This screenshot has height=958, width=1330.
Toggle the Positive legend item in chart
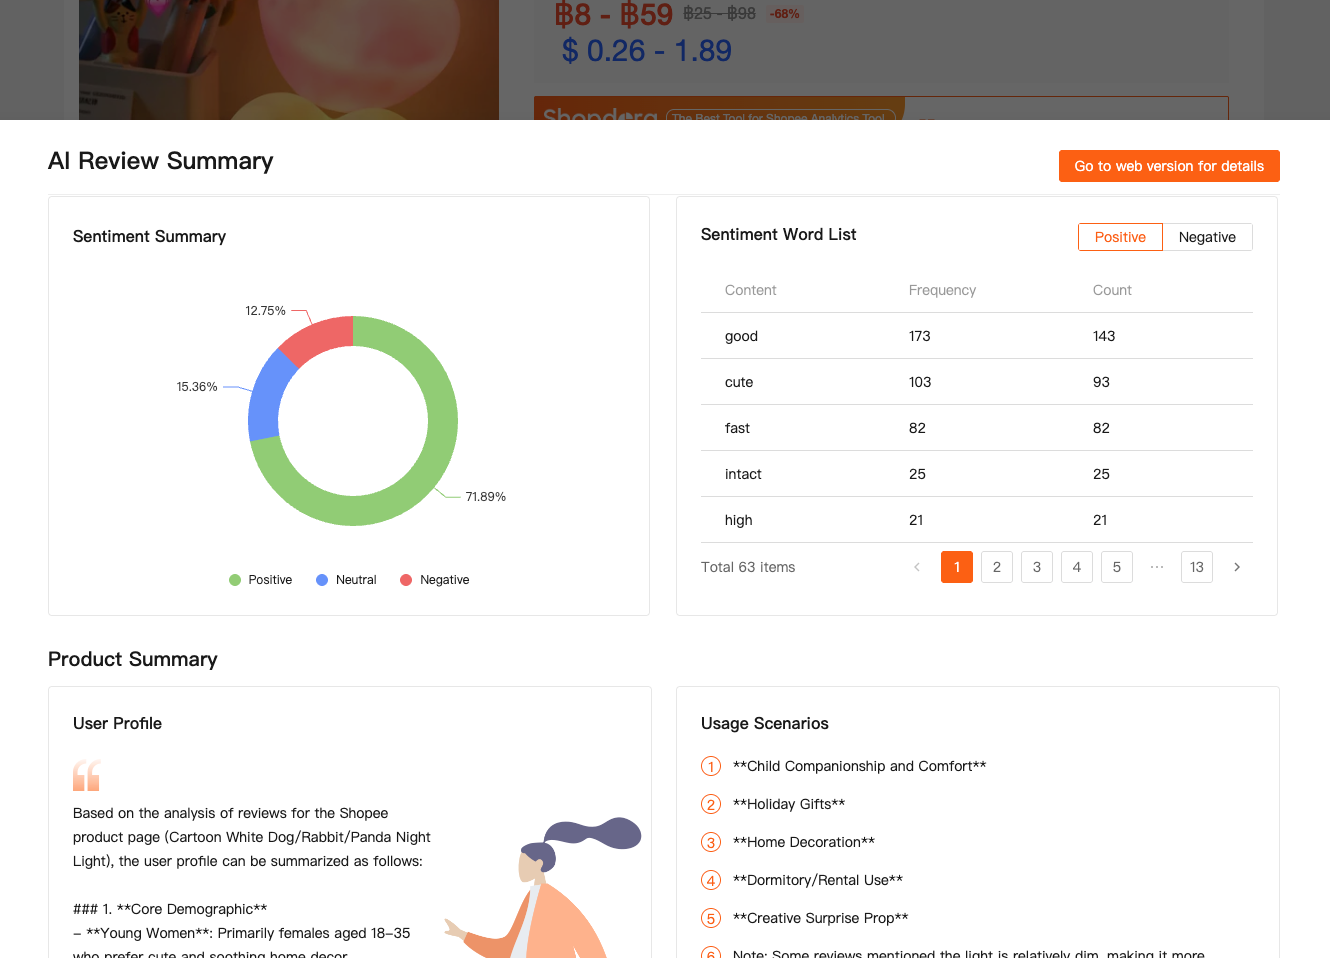pos(260,580)
